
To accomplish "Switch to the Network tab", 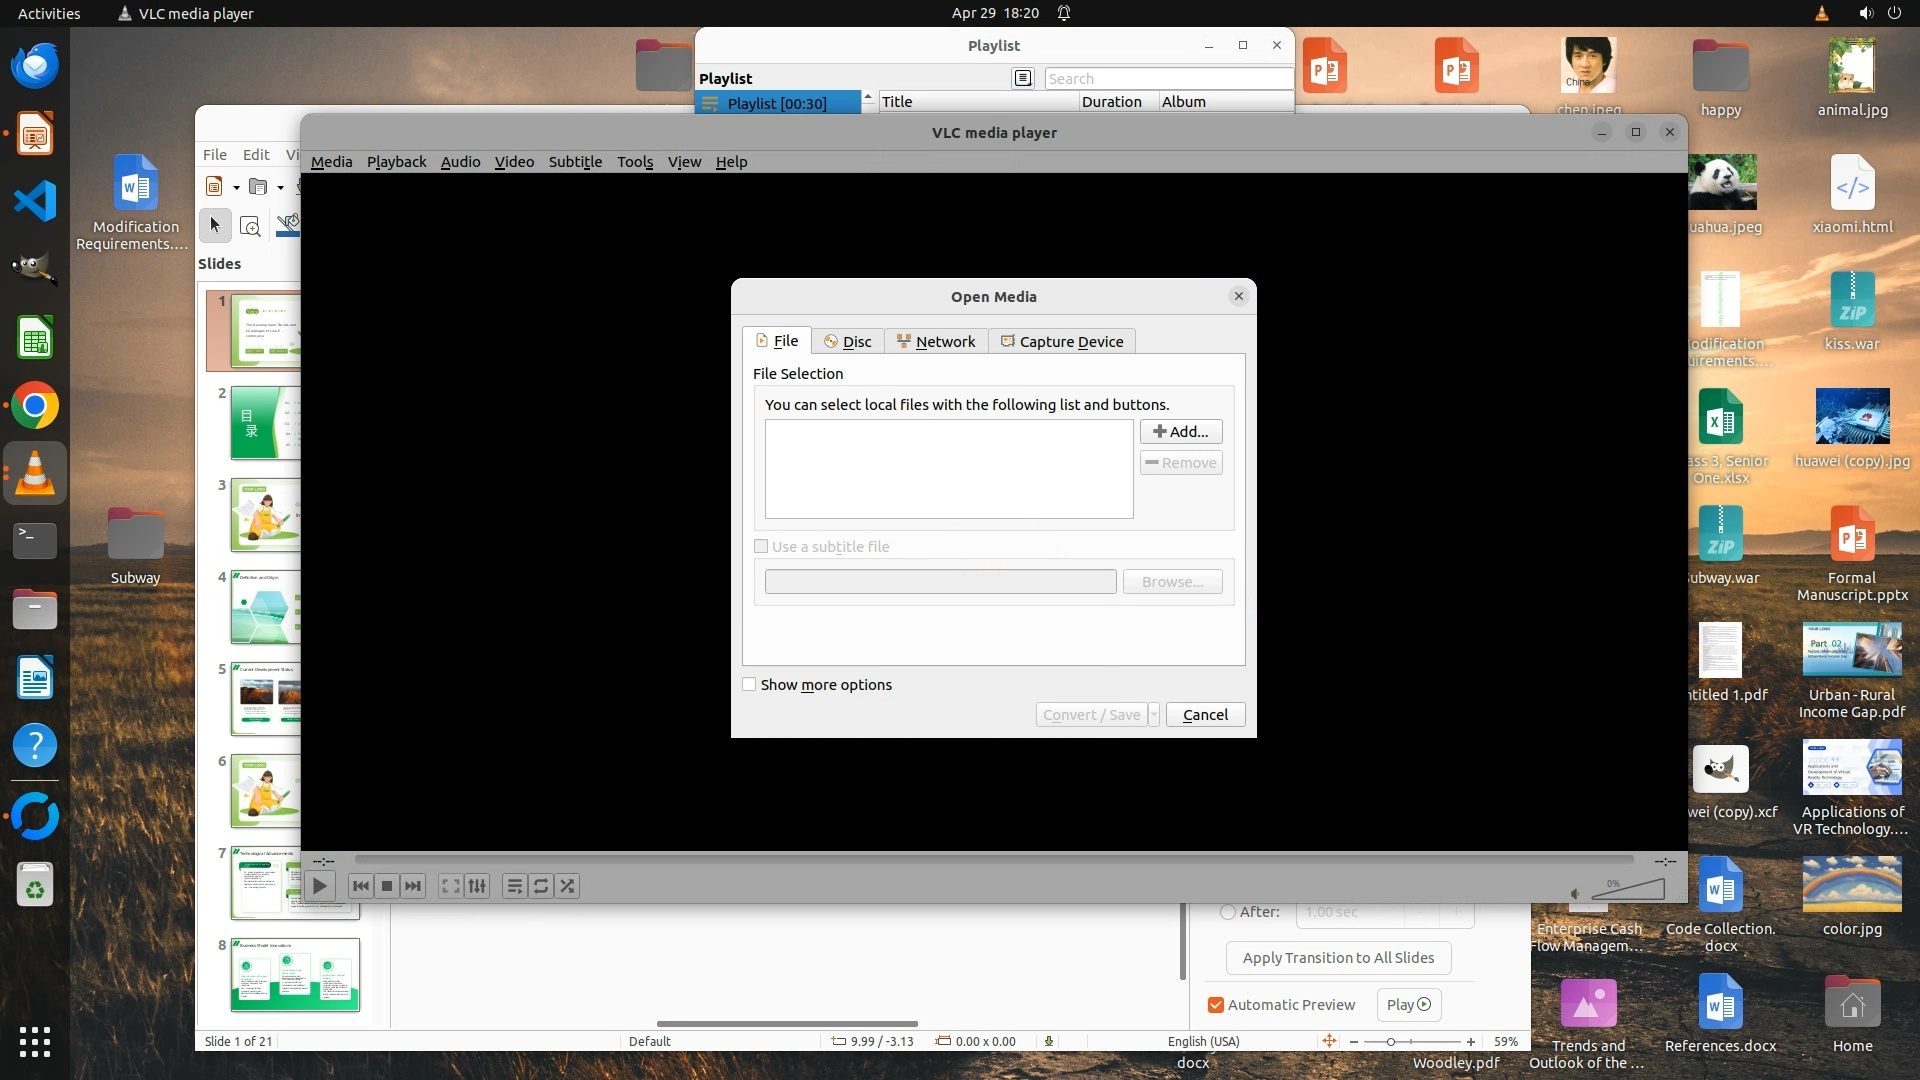I will pos(936,342).
